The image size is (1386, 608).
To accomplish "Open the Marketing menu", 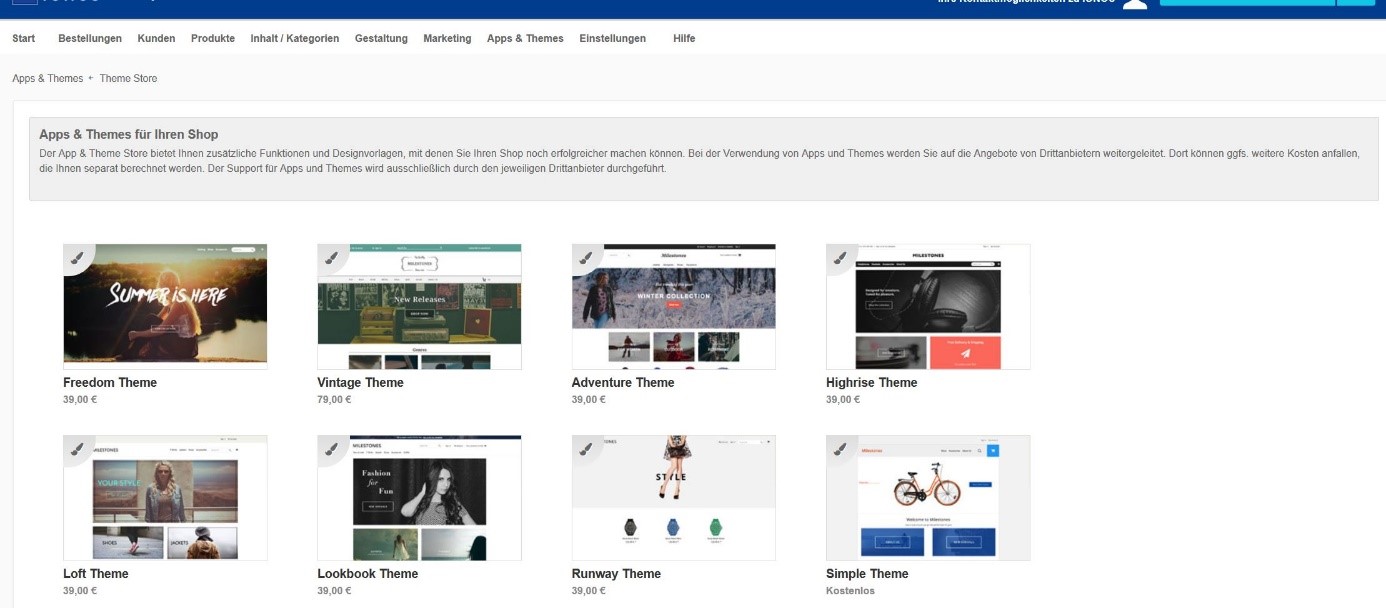I will click(447, 38).
